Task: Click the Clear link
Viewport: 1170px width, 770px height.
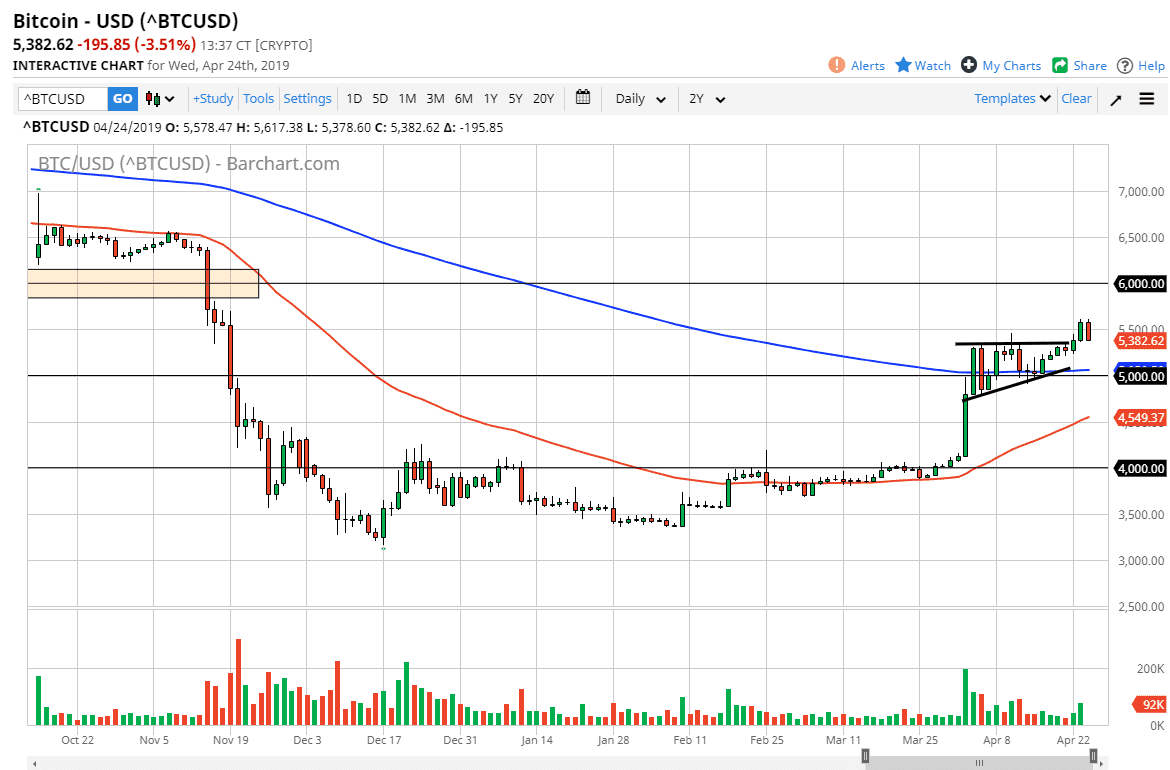Action: tap(1076, 98)
